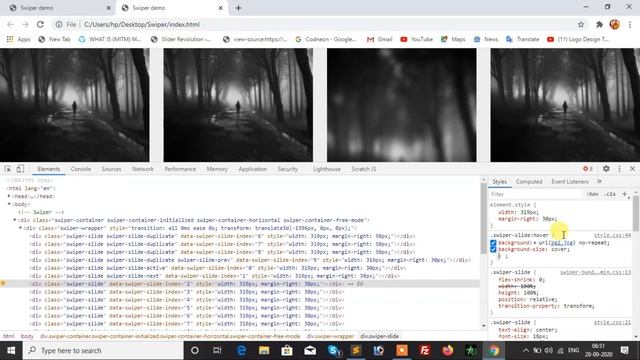Image resolution: width=640 pixels, height=360 pixels.
Task: Click the blurred third slide image
Action: click(401, 105)
